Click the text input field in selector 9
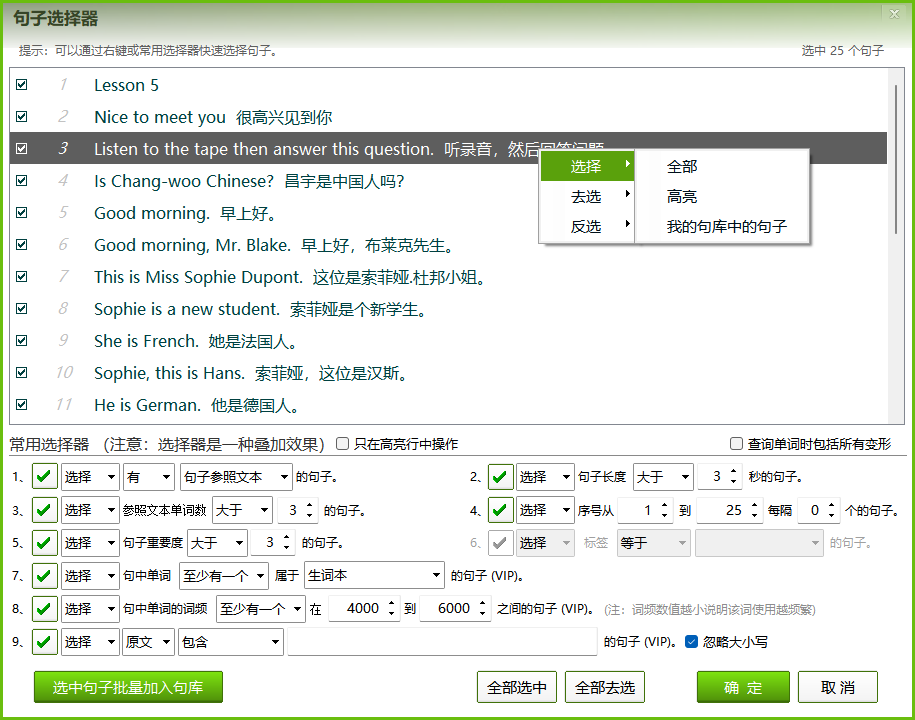The image size is (915, 720). (x=442, y=642)
